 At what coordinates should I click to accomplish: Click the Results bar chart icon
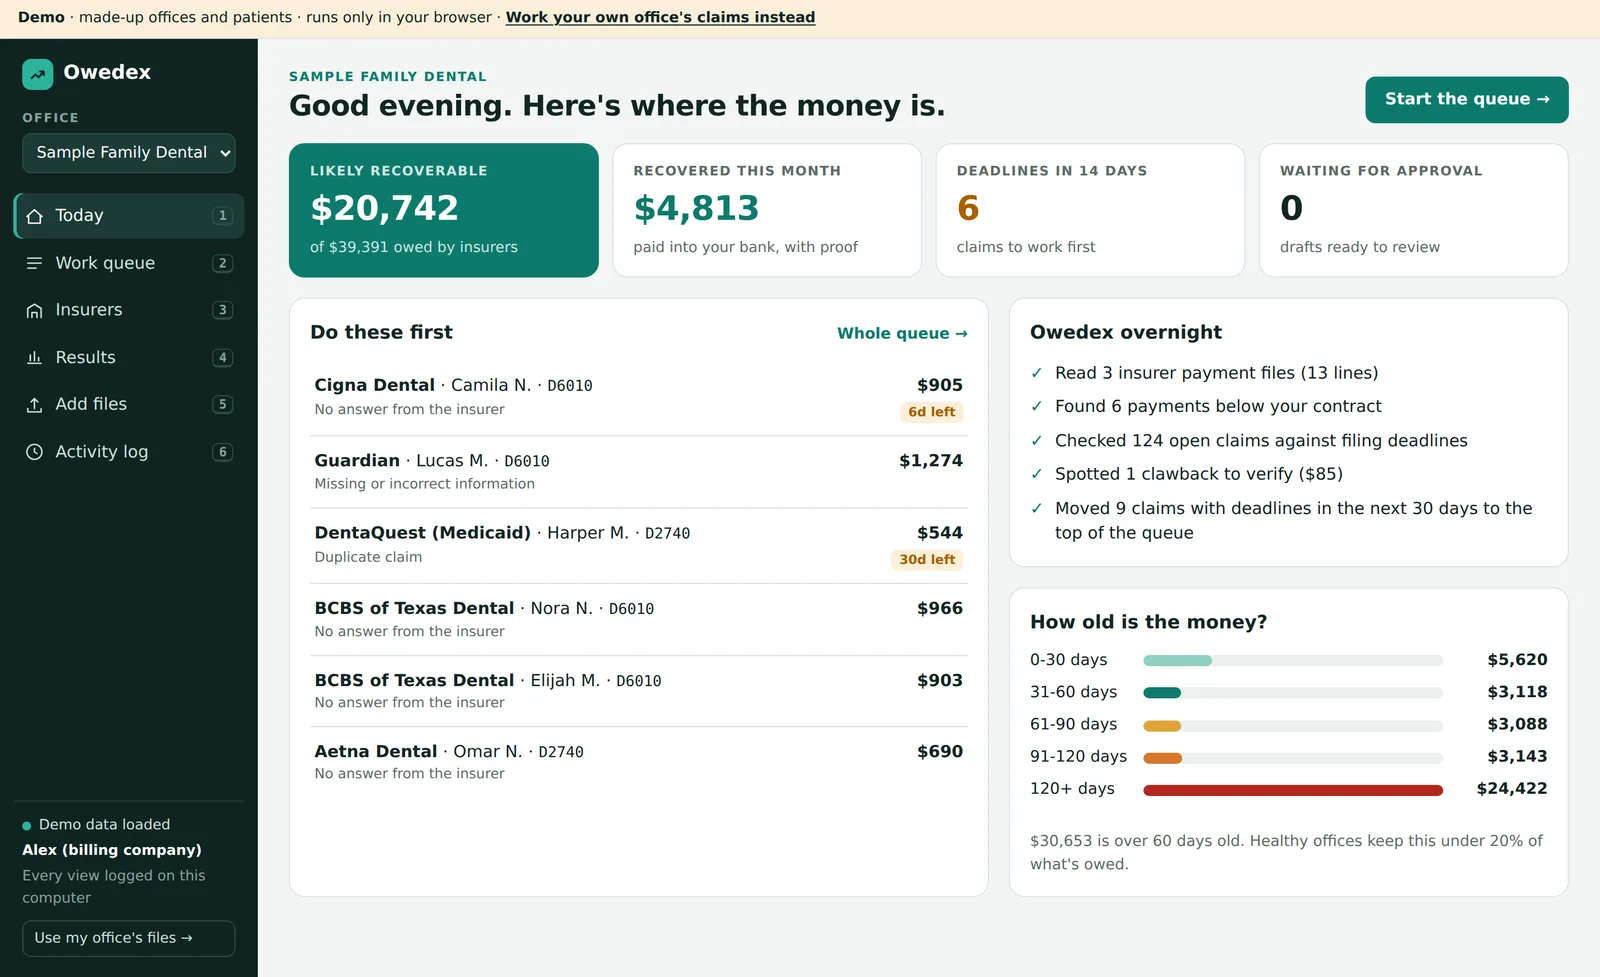point(34,357)
